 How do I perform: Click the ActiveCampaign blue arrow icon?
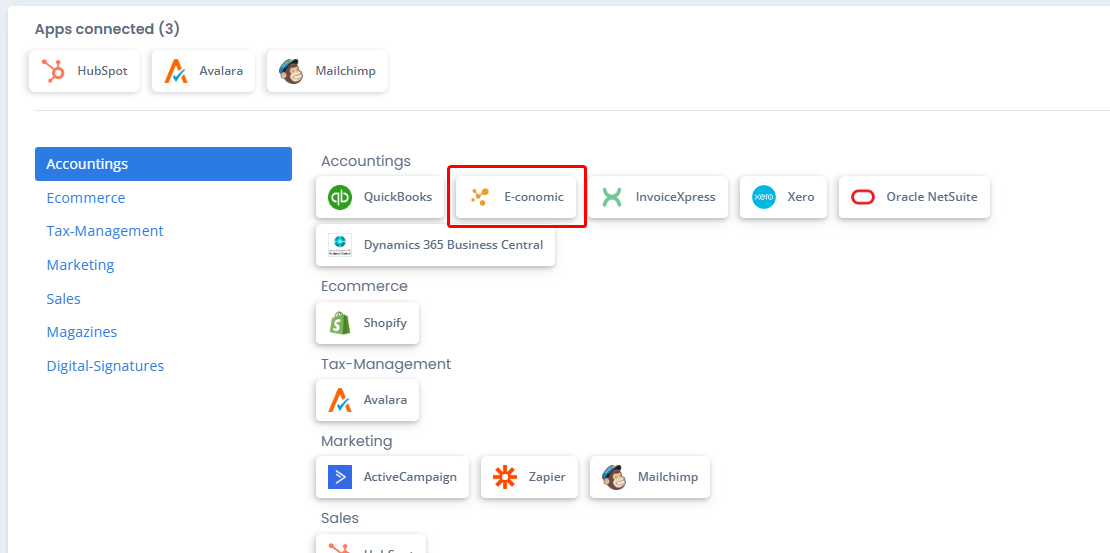tap(340, 477)
